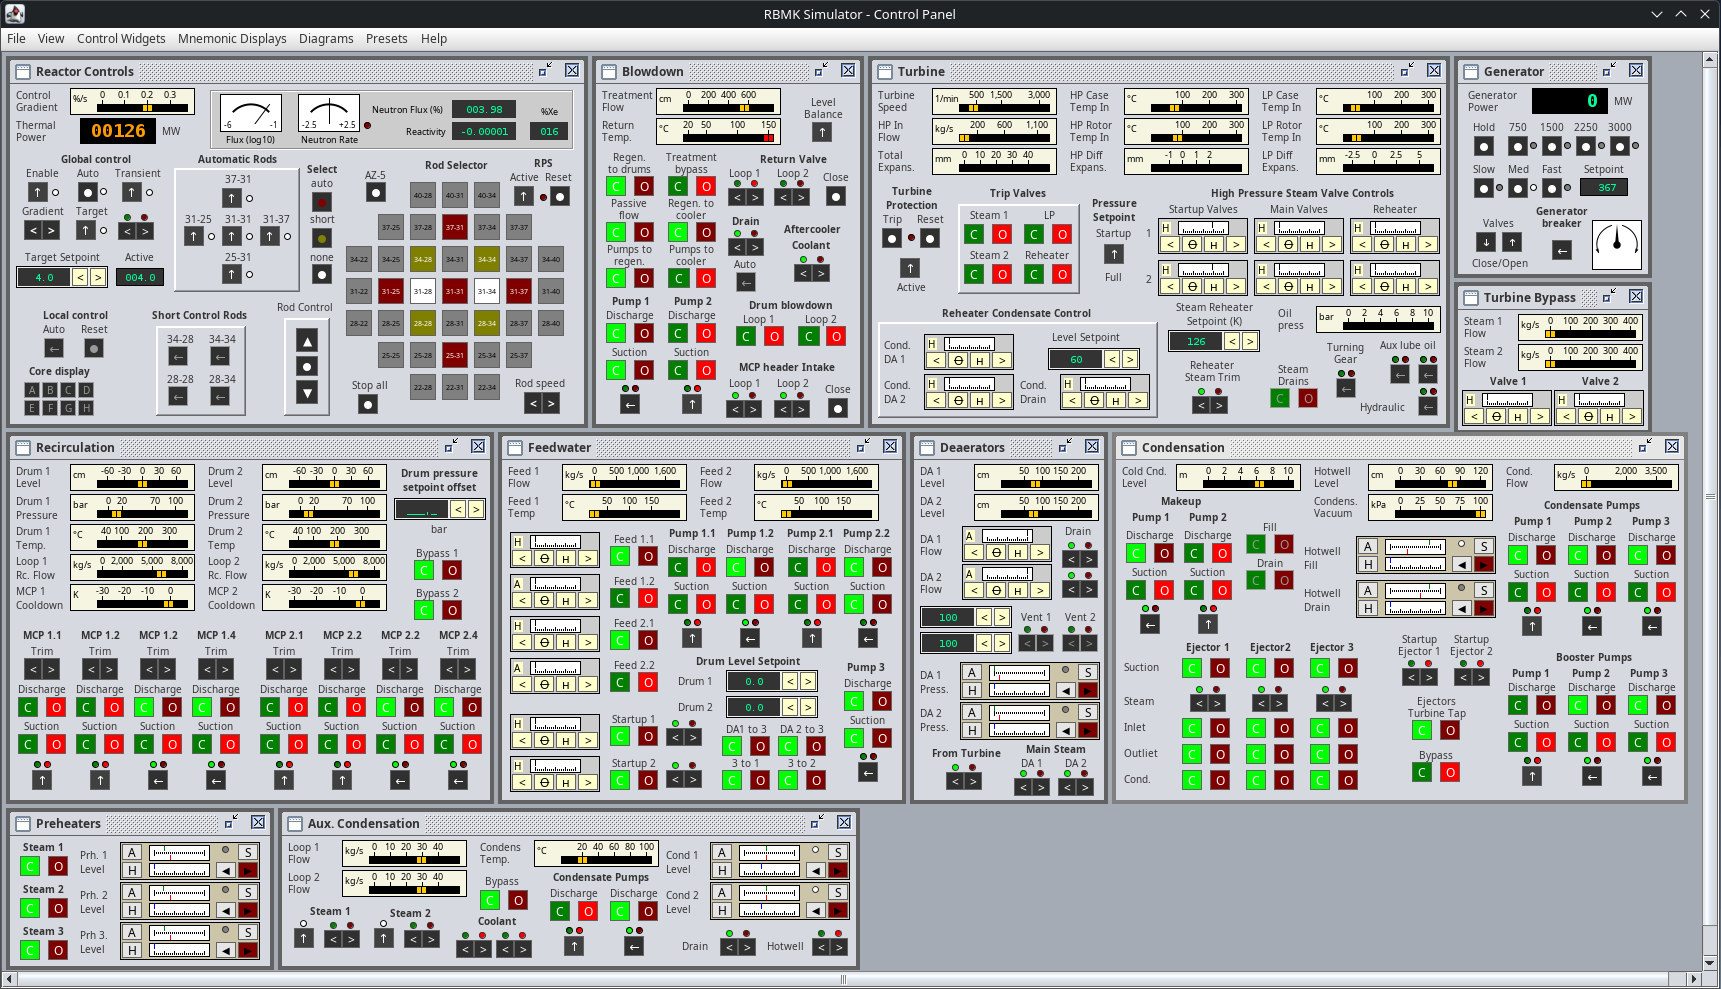The width and height of the screenshot is (1721, 989).
Task: Toggle the Global control Enable switch
Action: pos(37,192)
